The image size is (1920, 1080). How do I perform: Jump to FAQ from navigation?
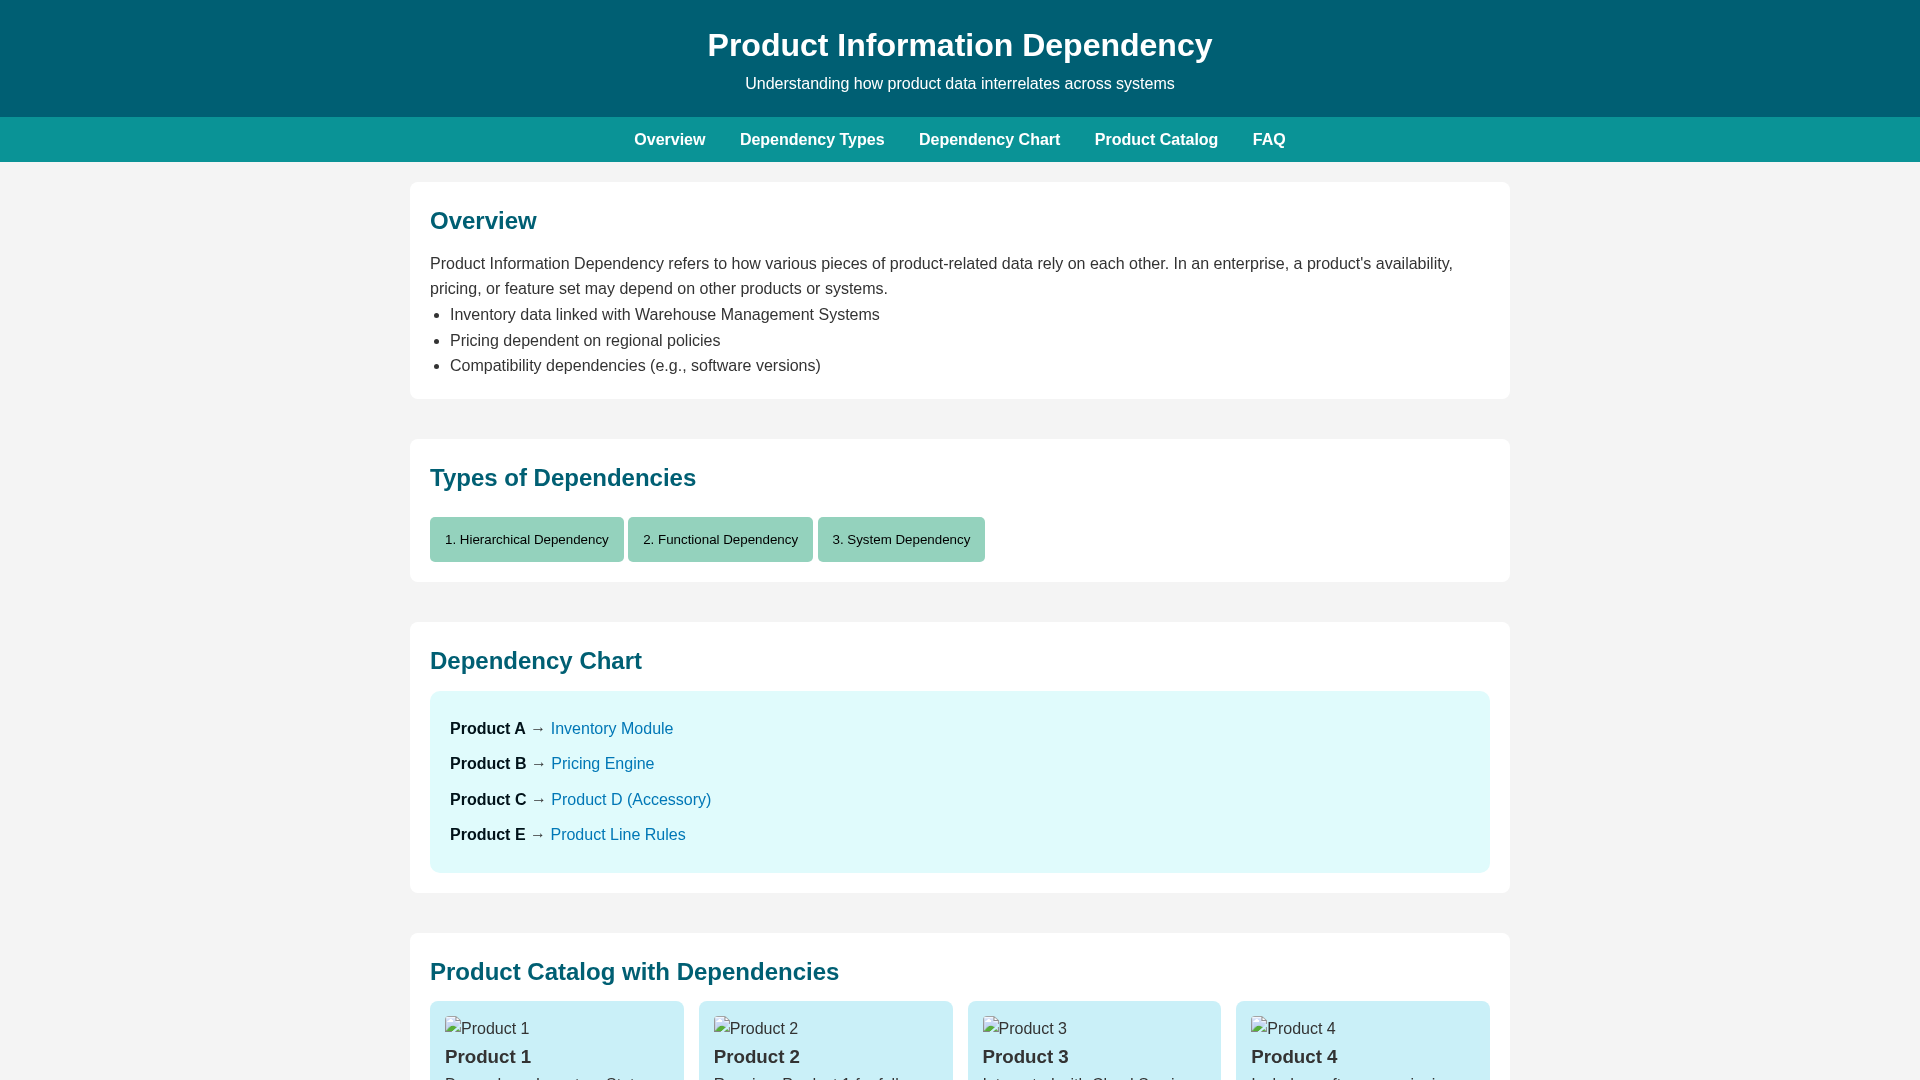tap(1269, 140)
